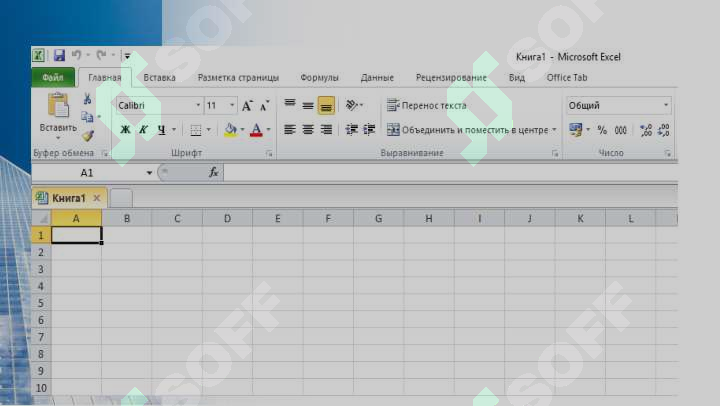Screen dimensions: 720x406
Task: Align cell text to top
Action: [x=290, y=105]
